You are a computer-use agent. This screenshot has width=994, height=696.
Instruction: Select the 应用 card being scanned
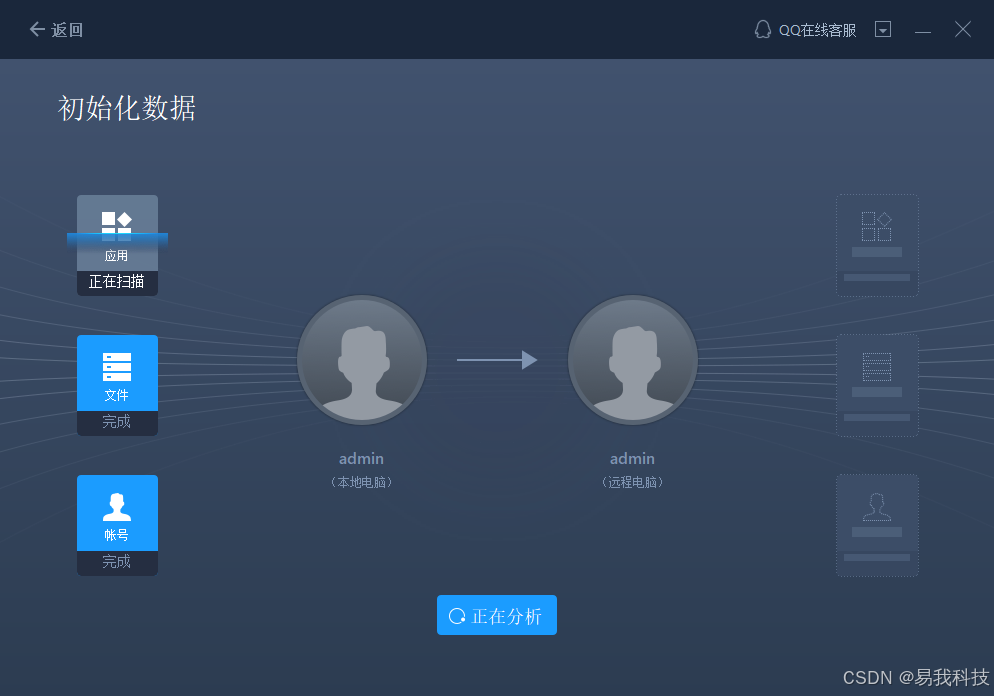117,245
